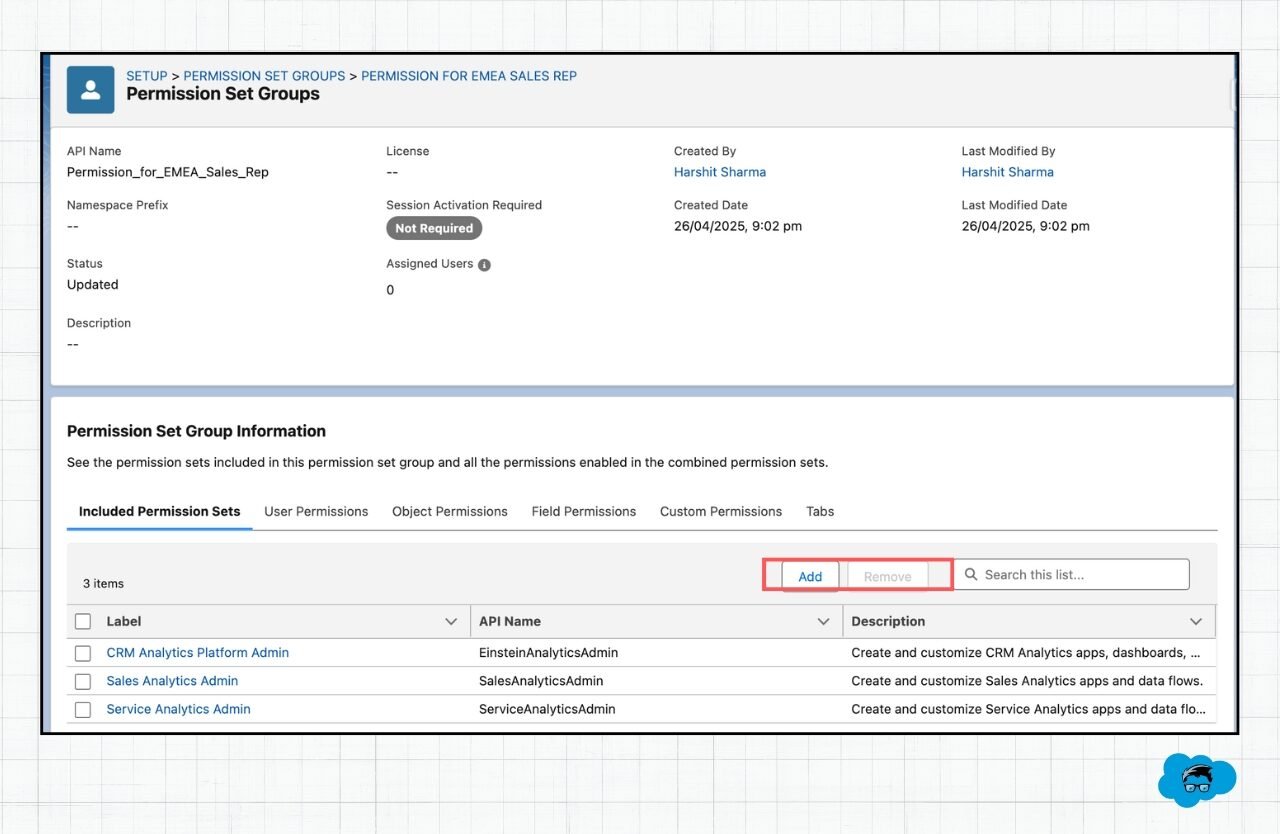This screenshot has height=834, width=1280.
Task: Click the Assigned Users info icon
Action: coord(484,265)
